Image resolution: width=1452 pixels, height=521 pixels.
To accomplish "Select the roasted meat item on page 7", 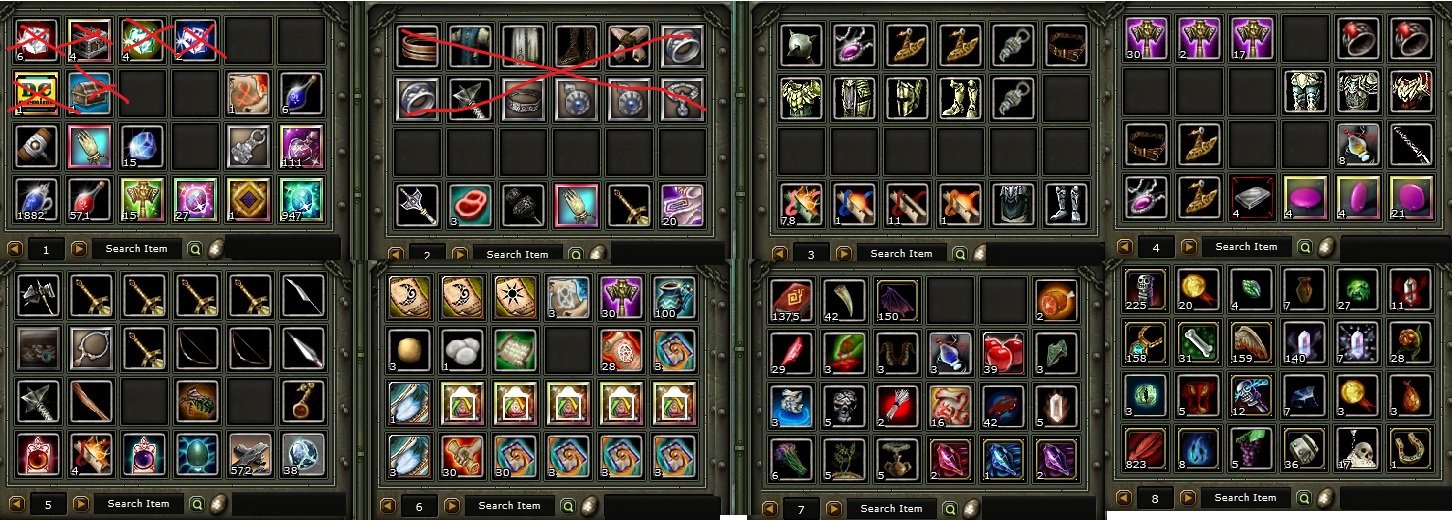I will pos(1056,299).
